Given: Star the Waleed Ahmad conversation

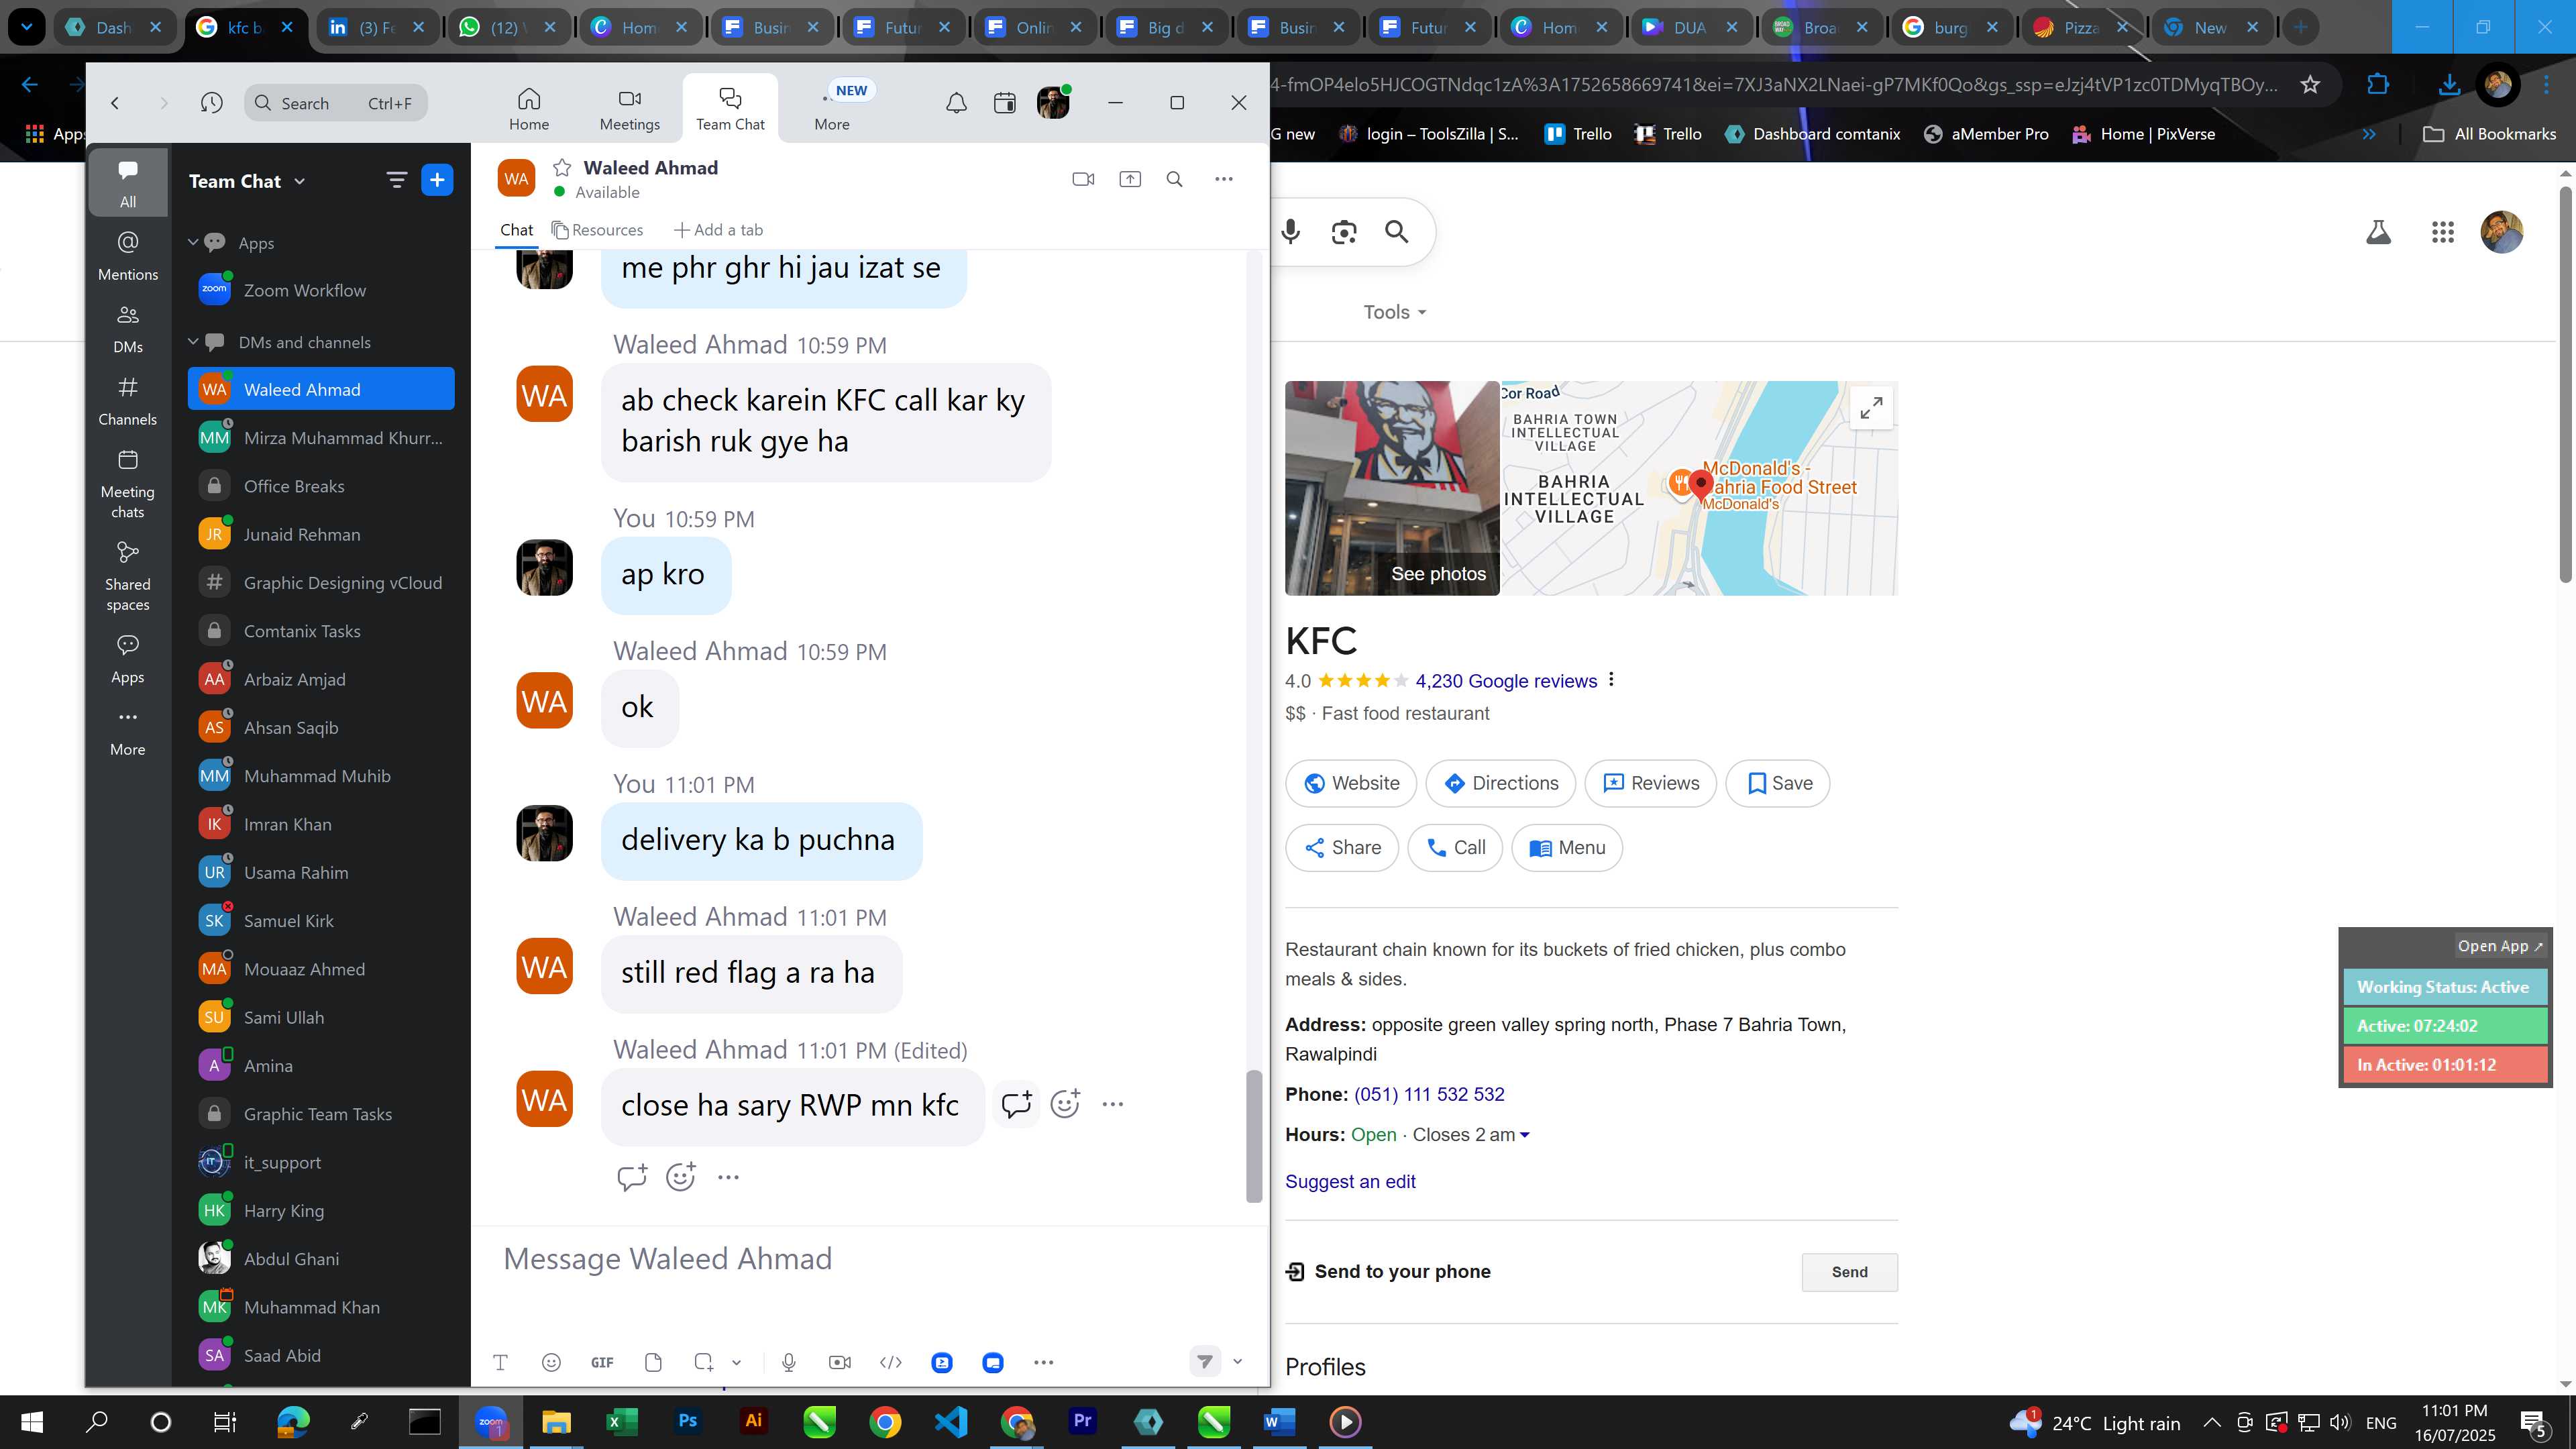Looking at the screenshot, I should pyautogui.click(x=562, y=167).
